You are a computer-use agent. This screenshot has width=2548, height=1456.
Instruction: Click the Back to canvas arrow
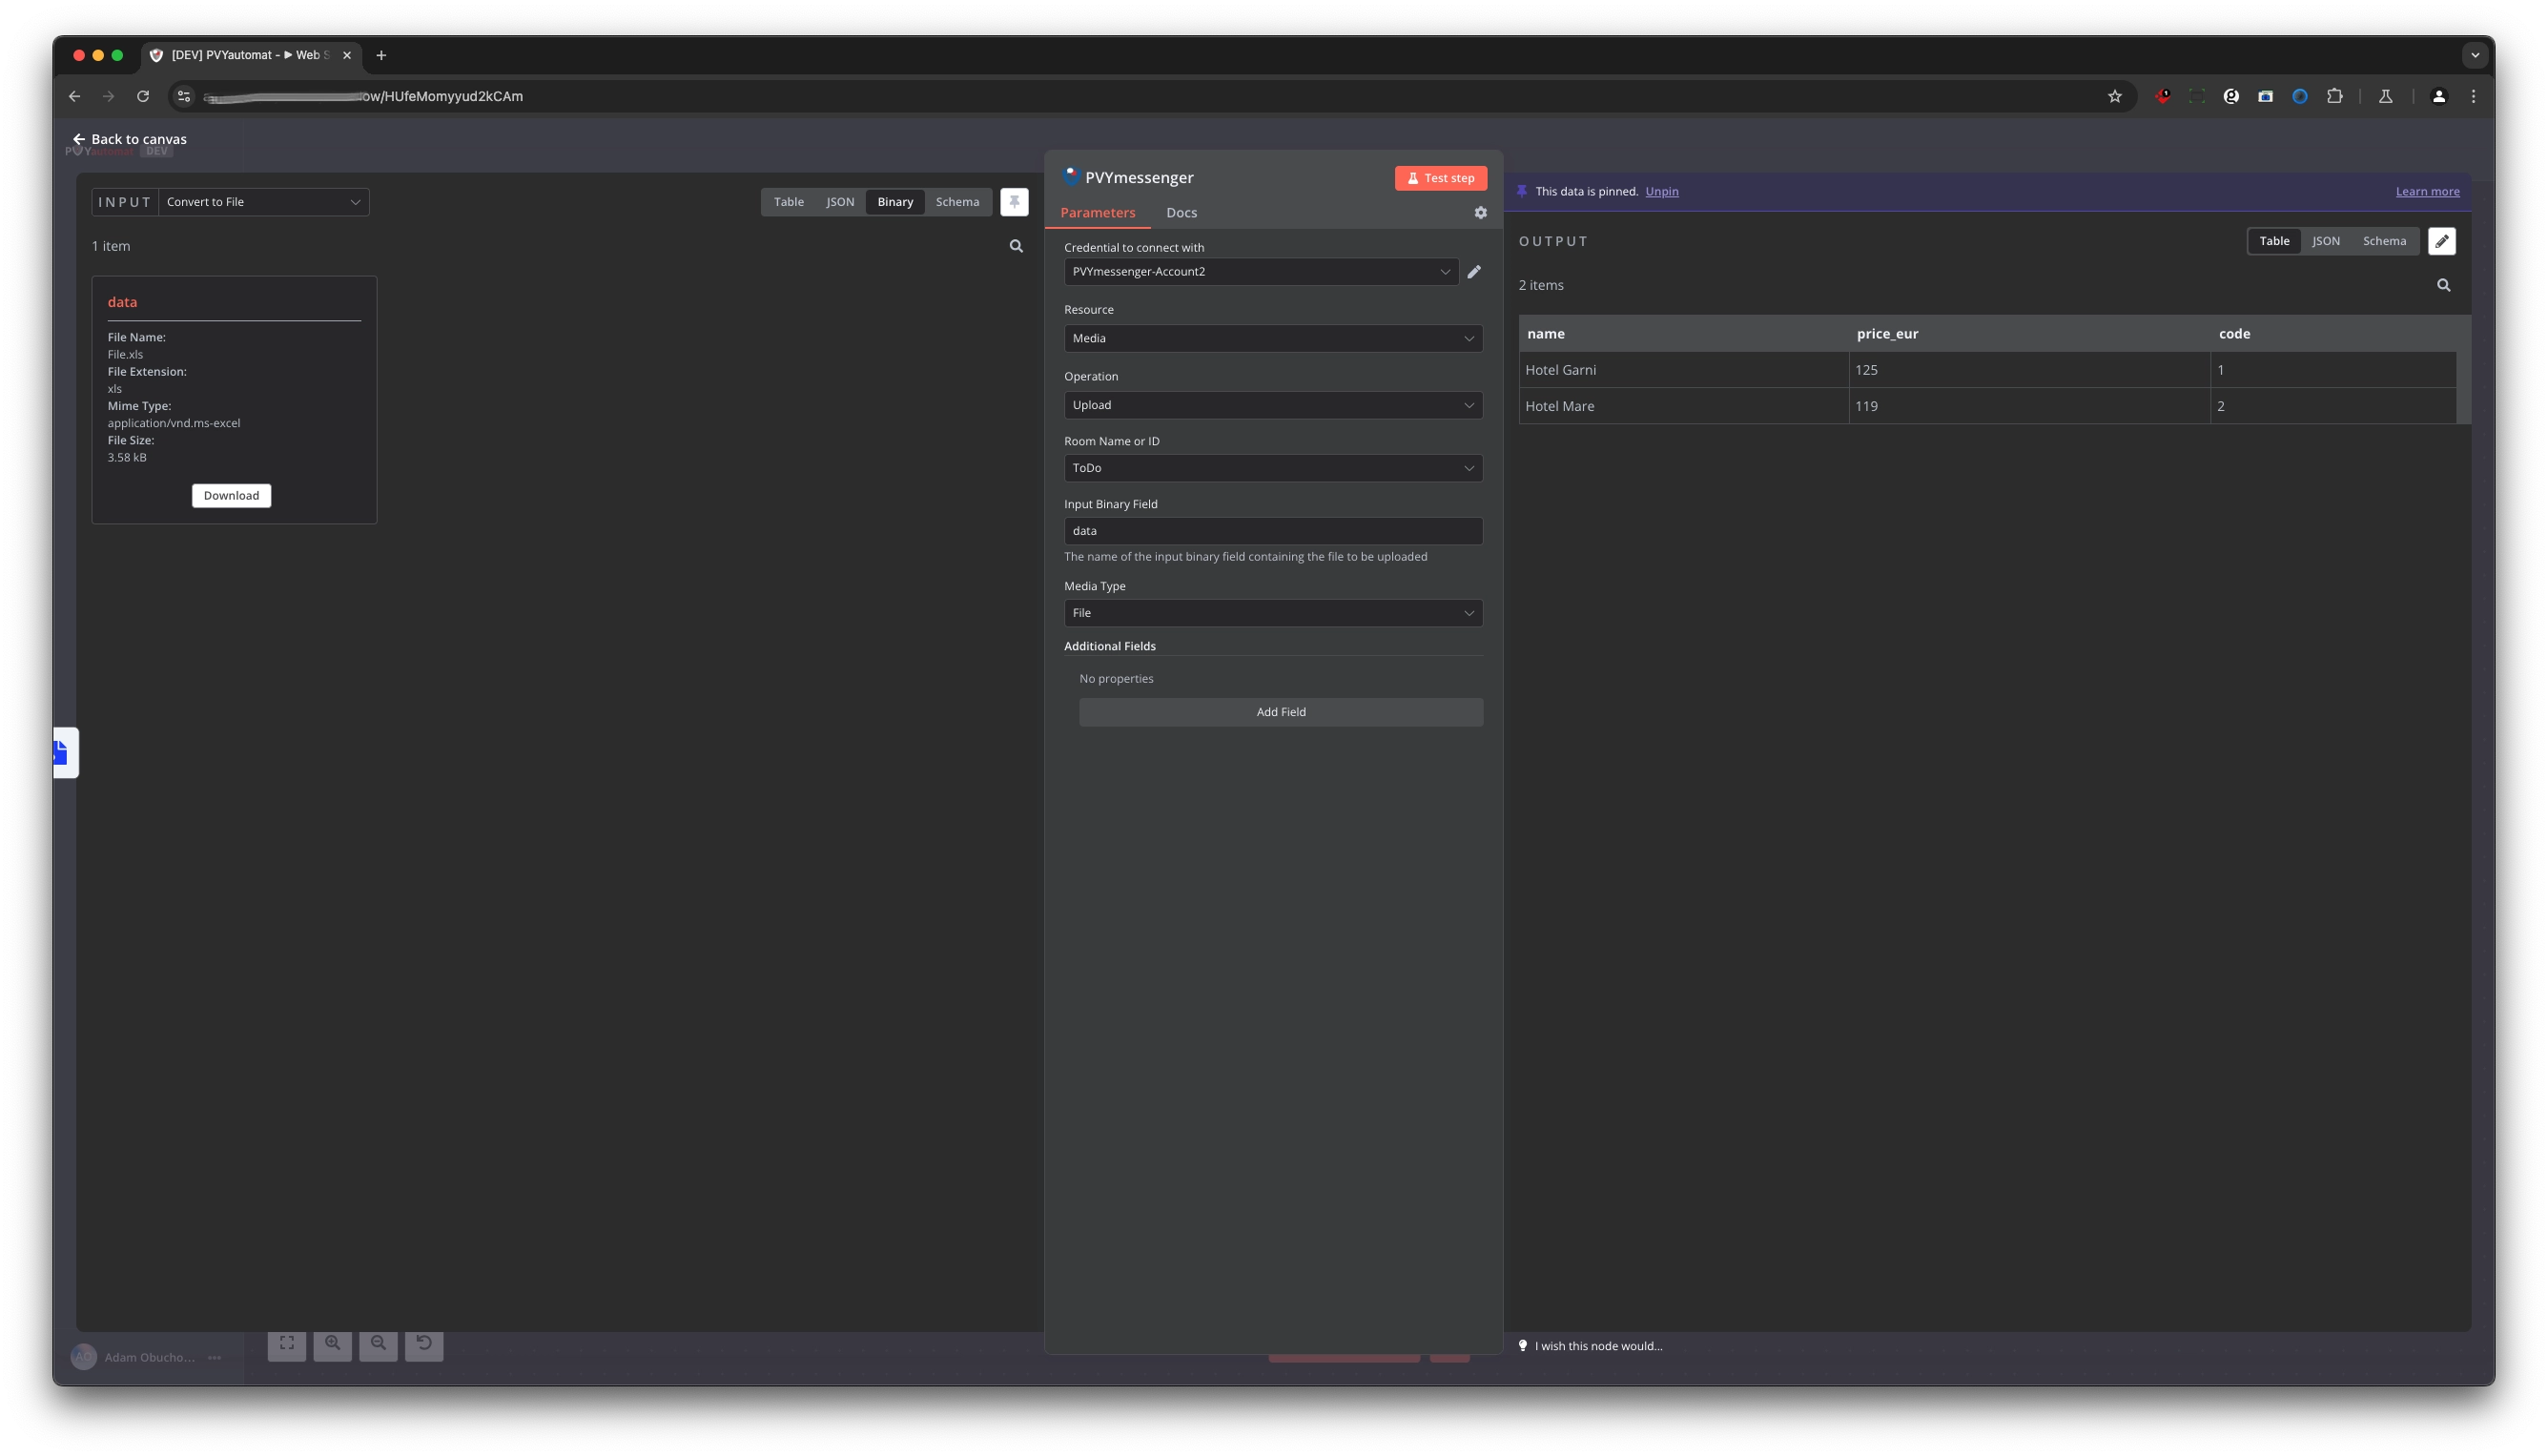[79, 139]
